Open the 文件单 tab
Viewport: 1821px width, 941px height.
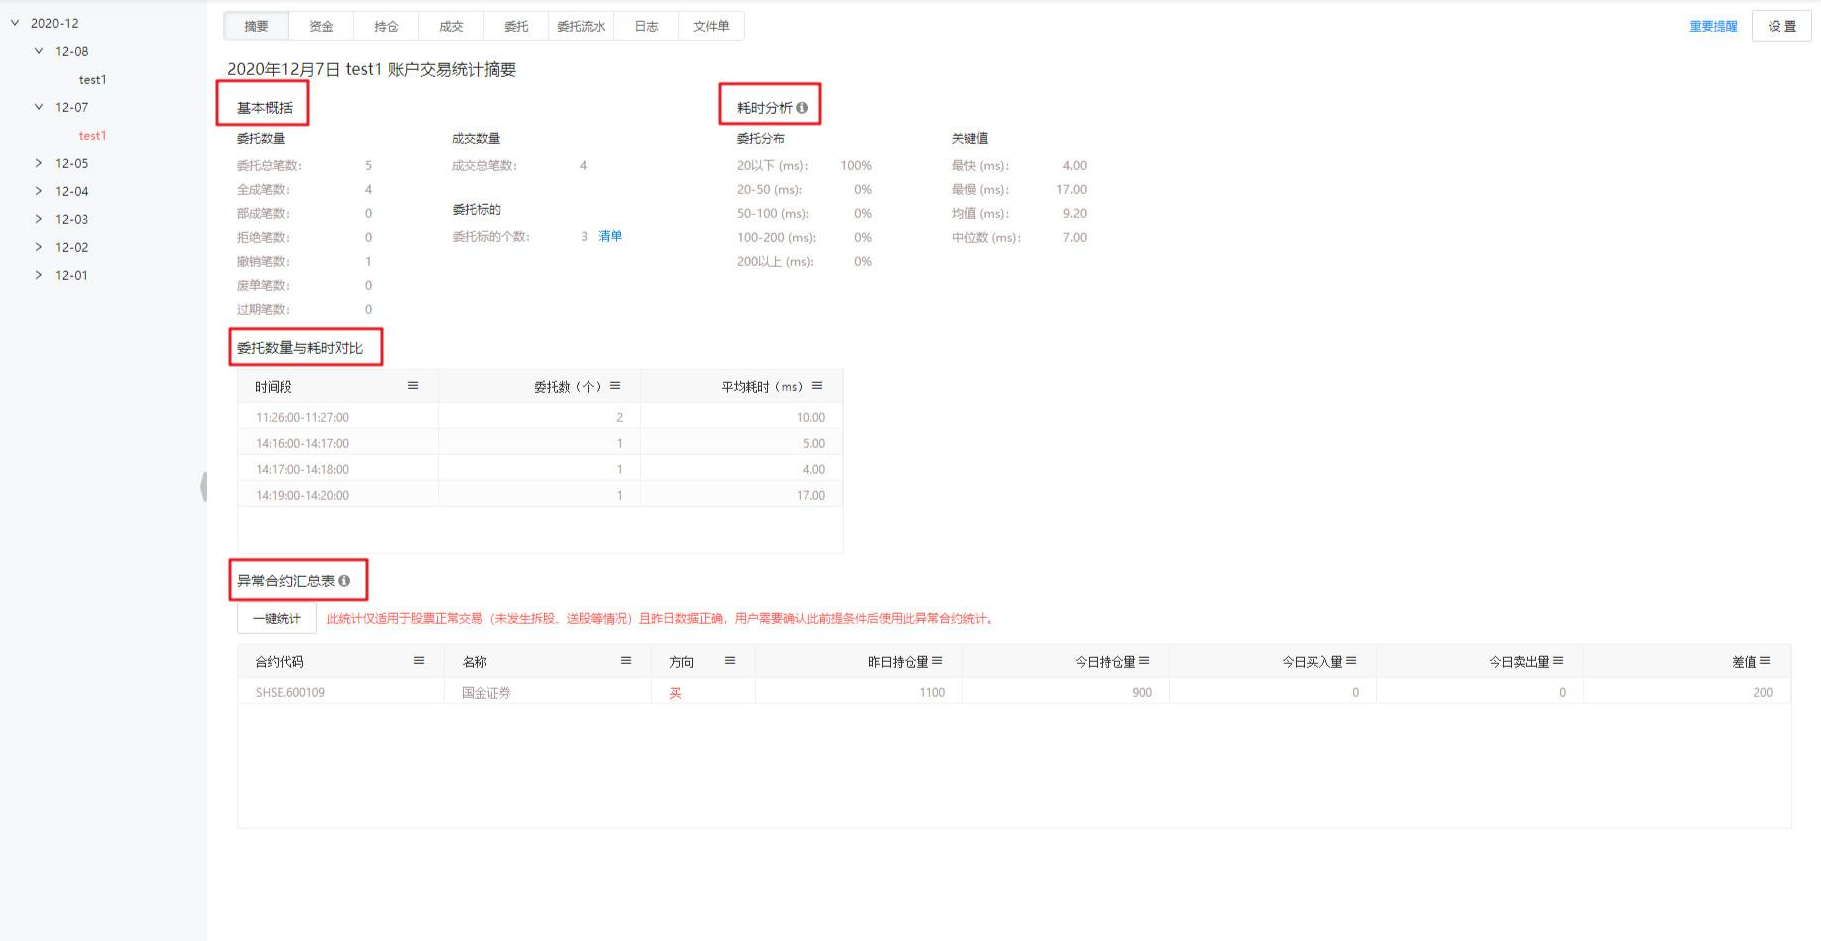(x=711, y=27)
